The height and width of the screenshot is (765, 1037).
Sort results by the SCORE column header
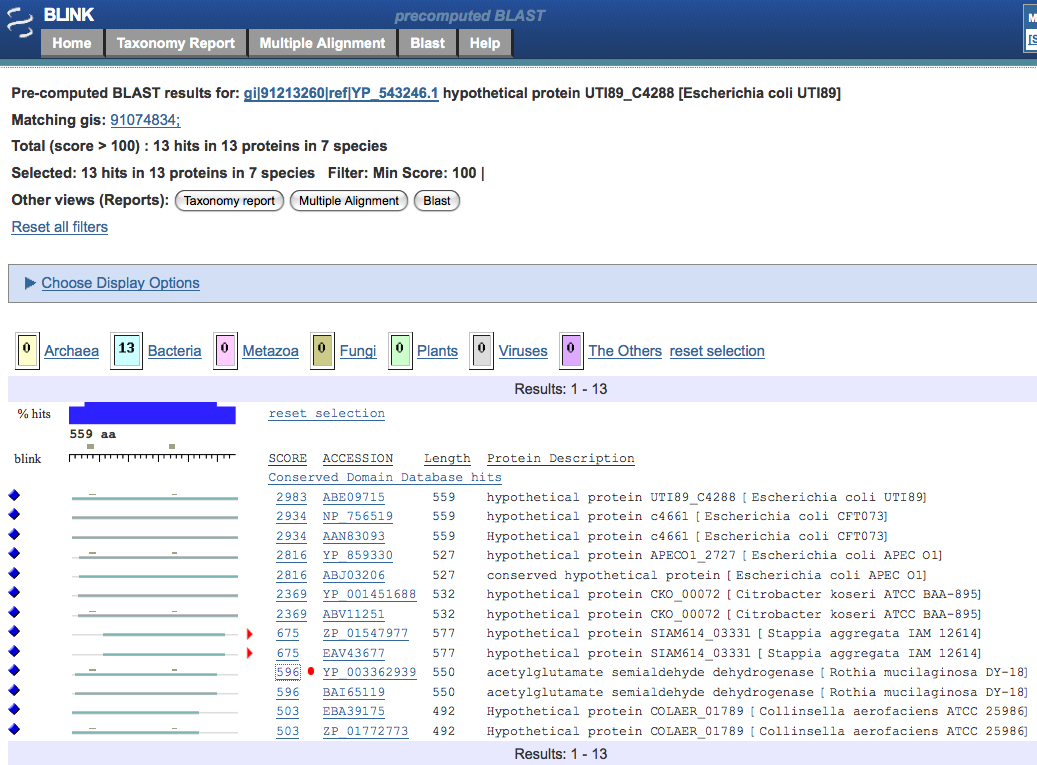[x=287, y=458]
